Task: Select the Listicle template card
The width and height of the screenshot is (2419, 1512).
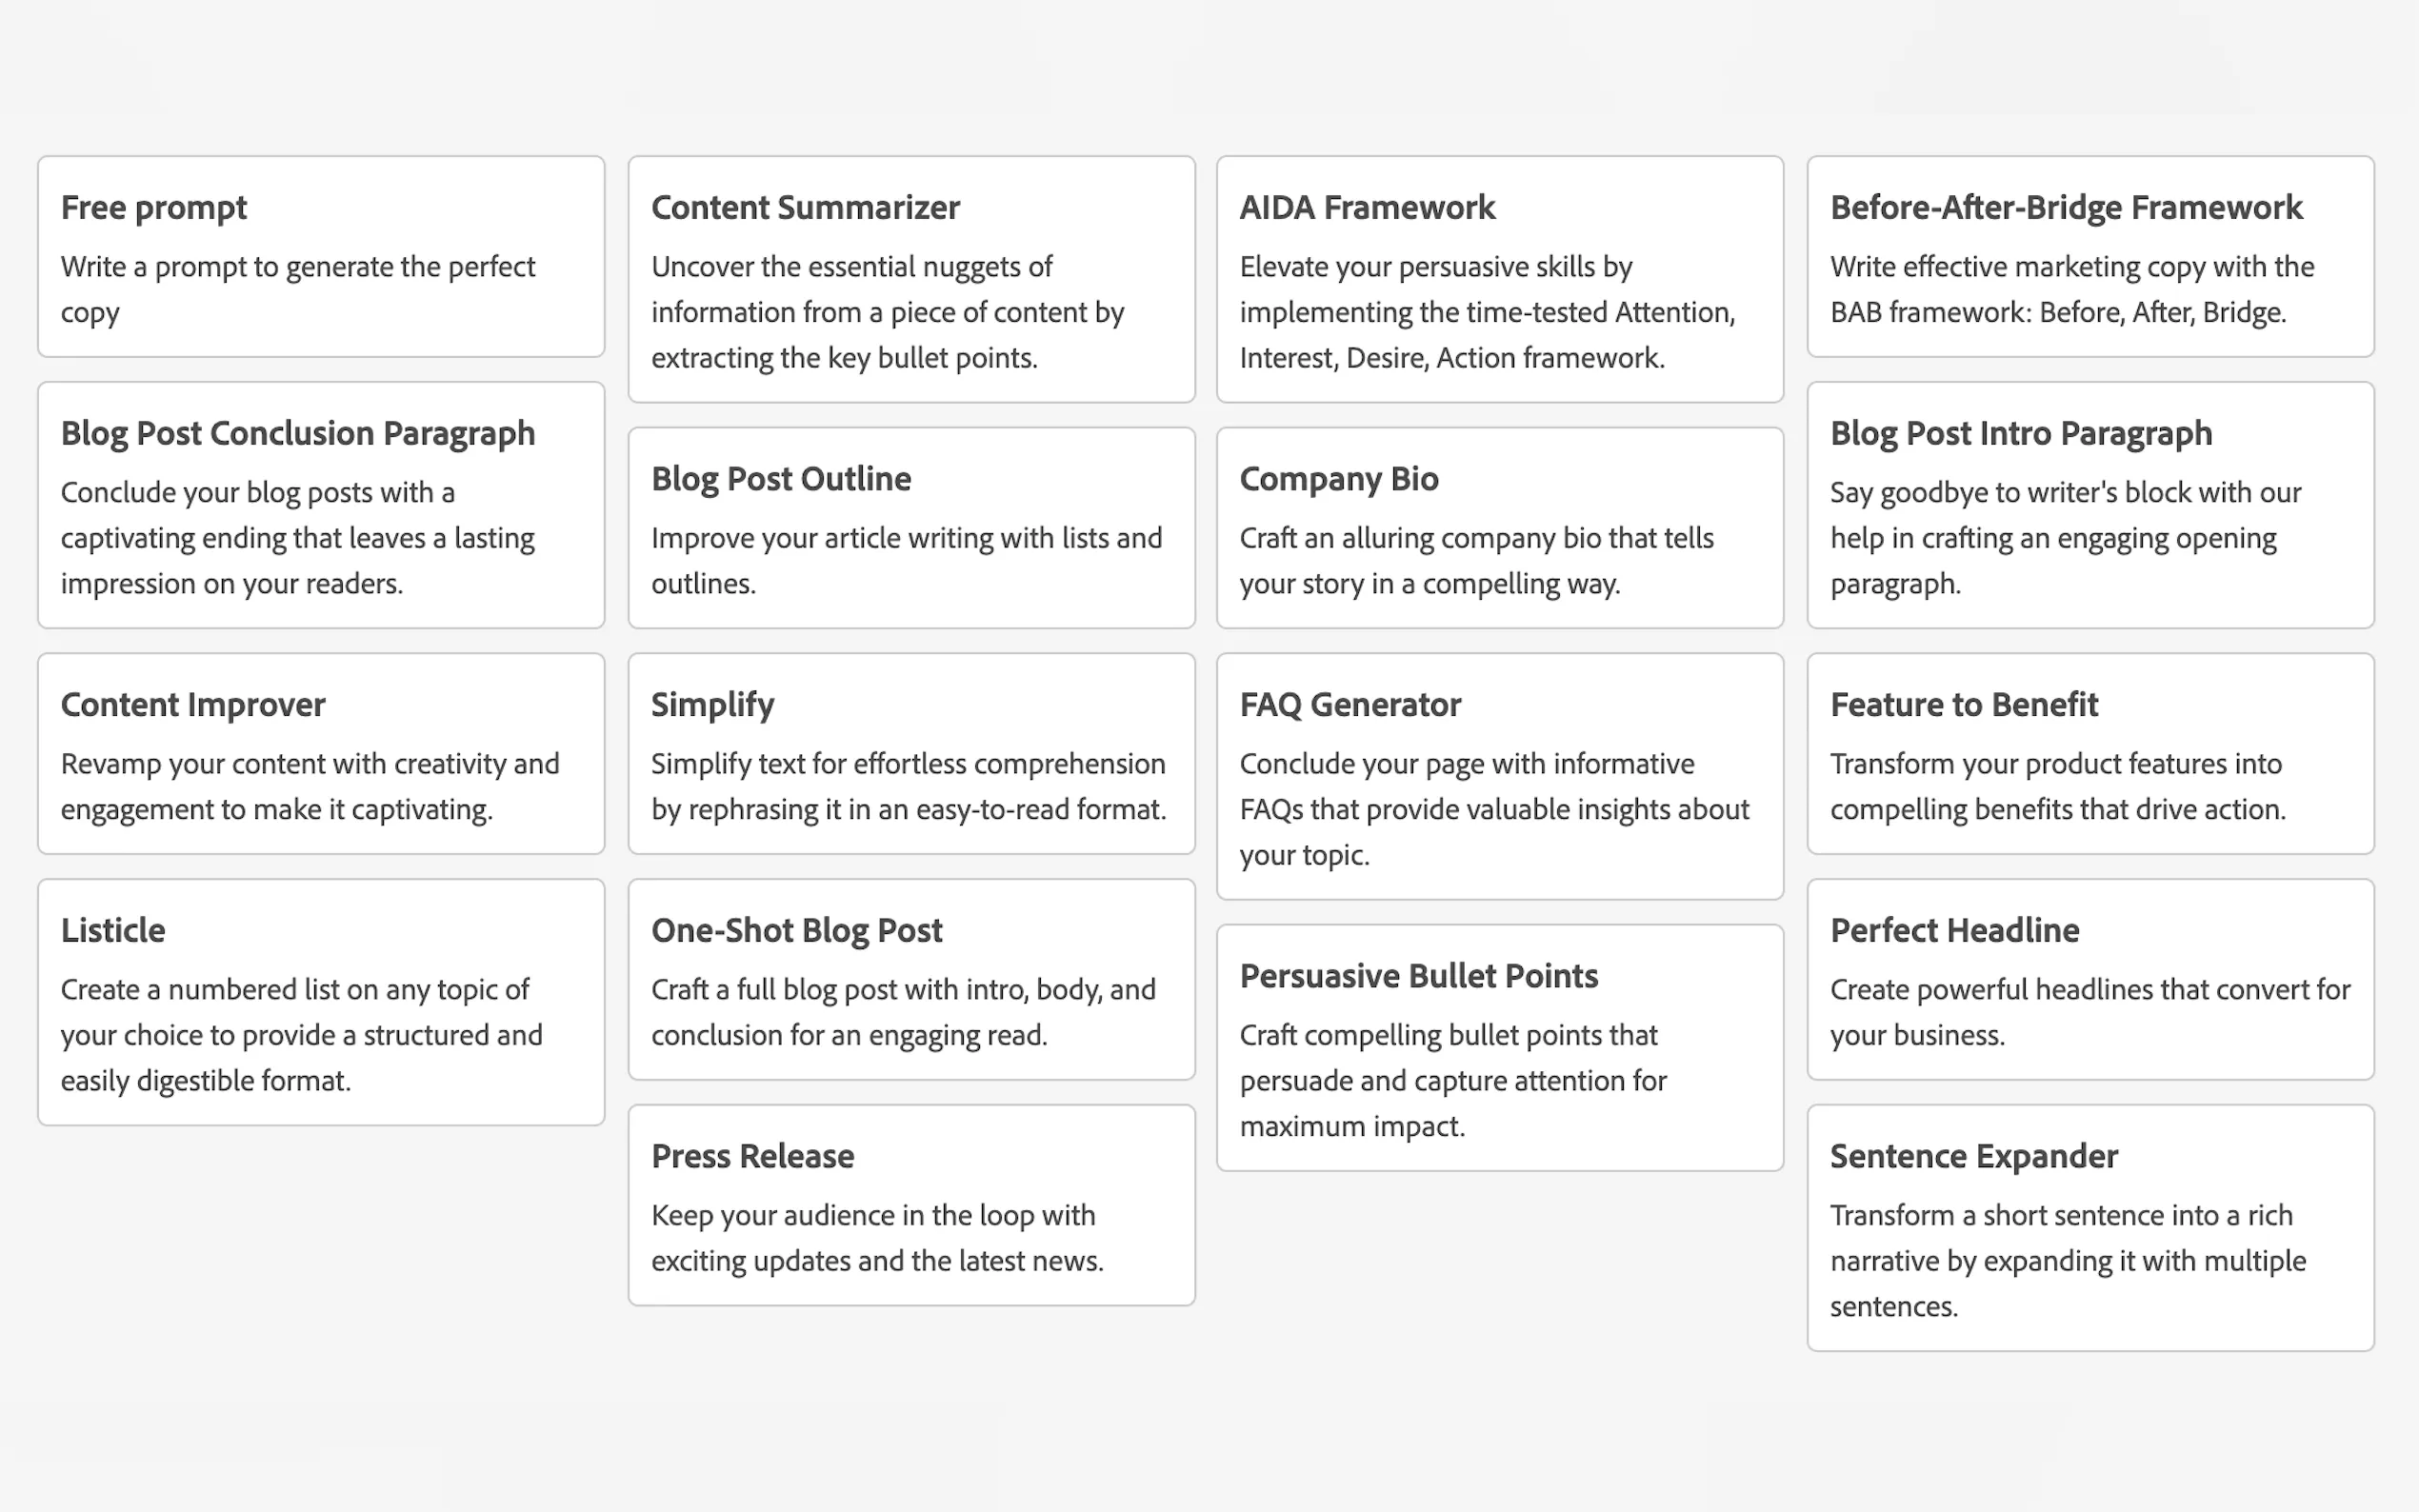Action: [x=320, y=1001]
